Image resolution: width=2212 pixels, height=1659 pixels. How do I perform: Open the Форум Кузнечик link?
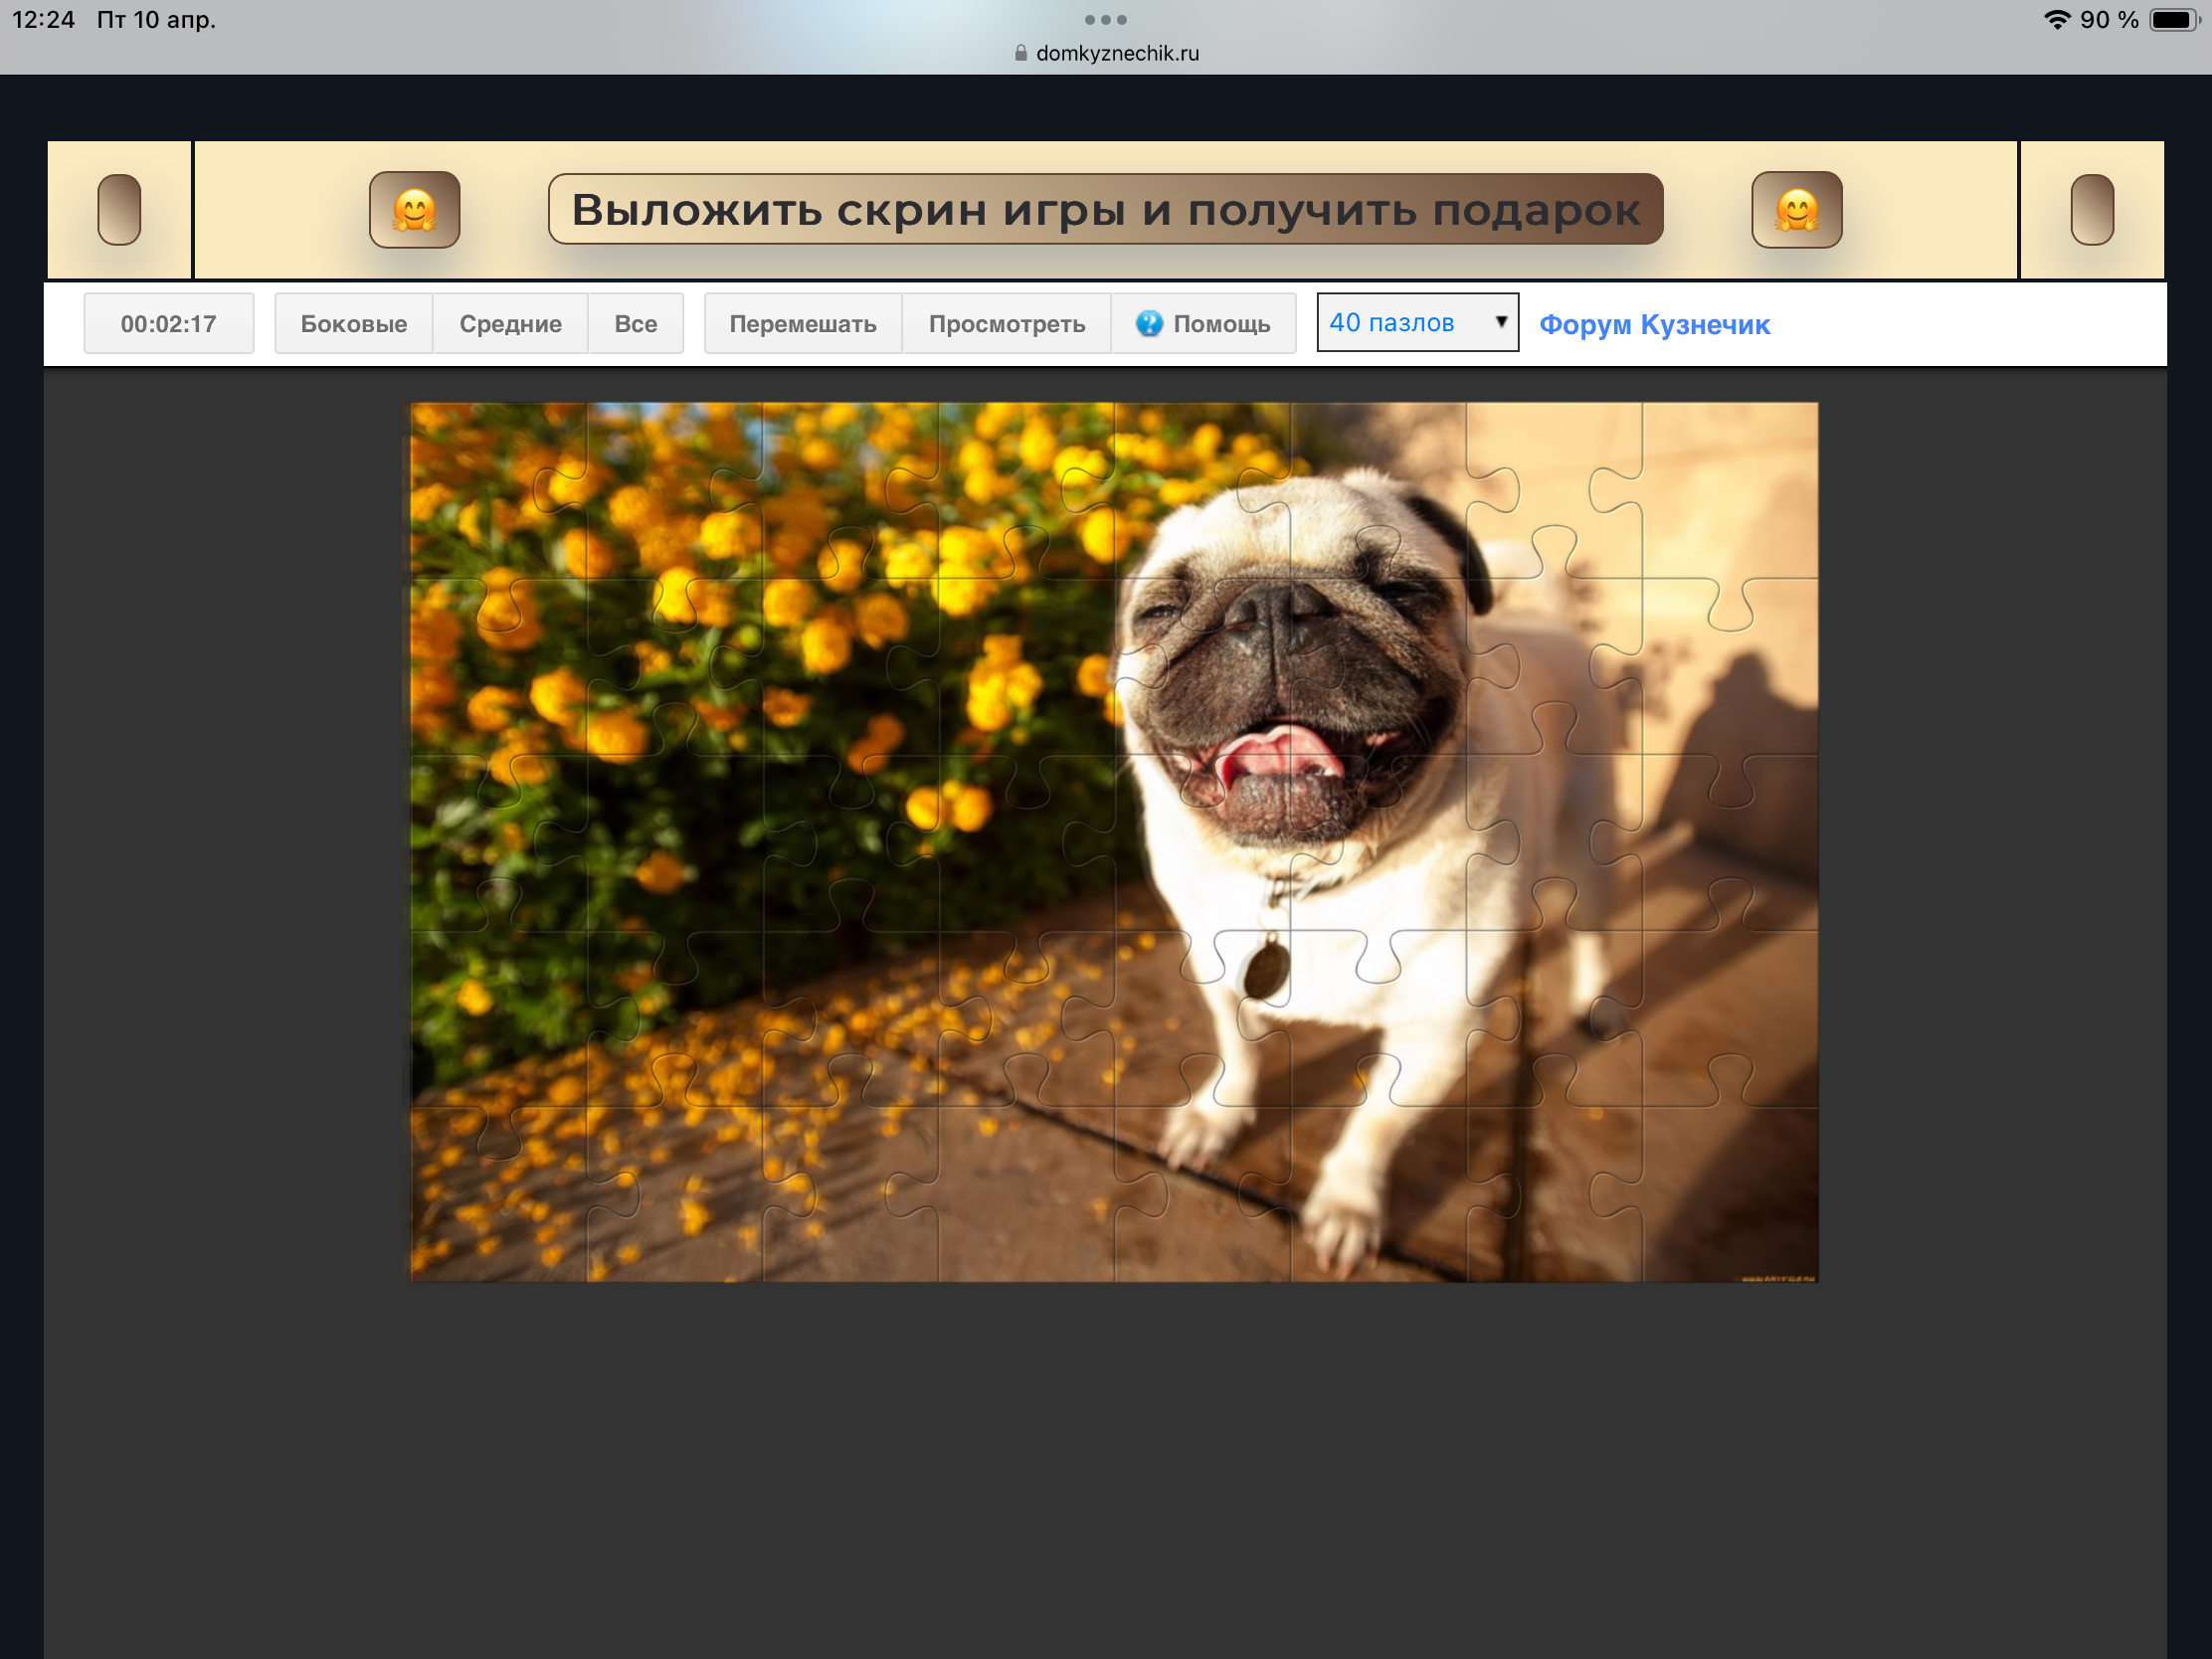1654,325
